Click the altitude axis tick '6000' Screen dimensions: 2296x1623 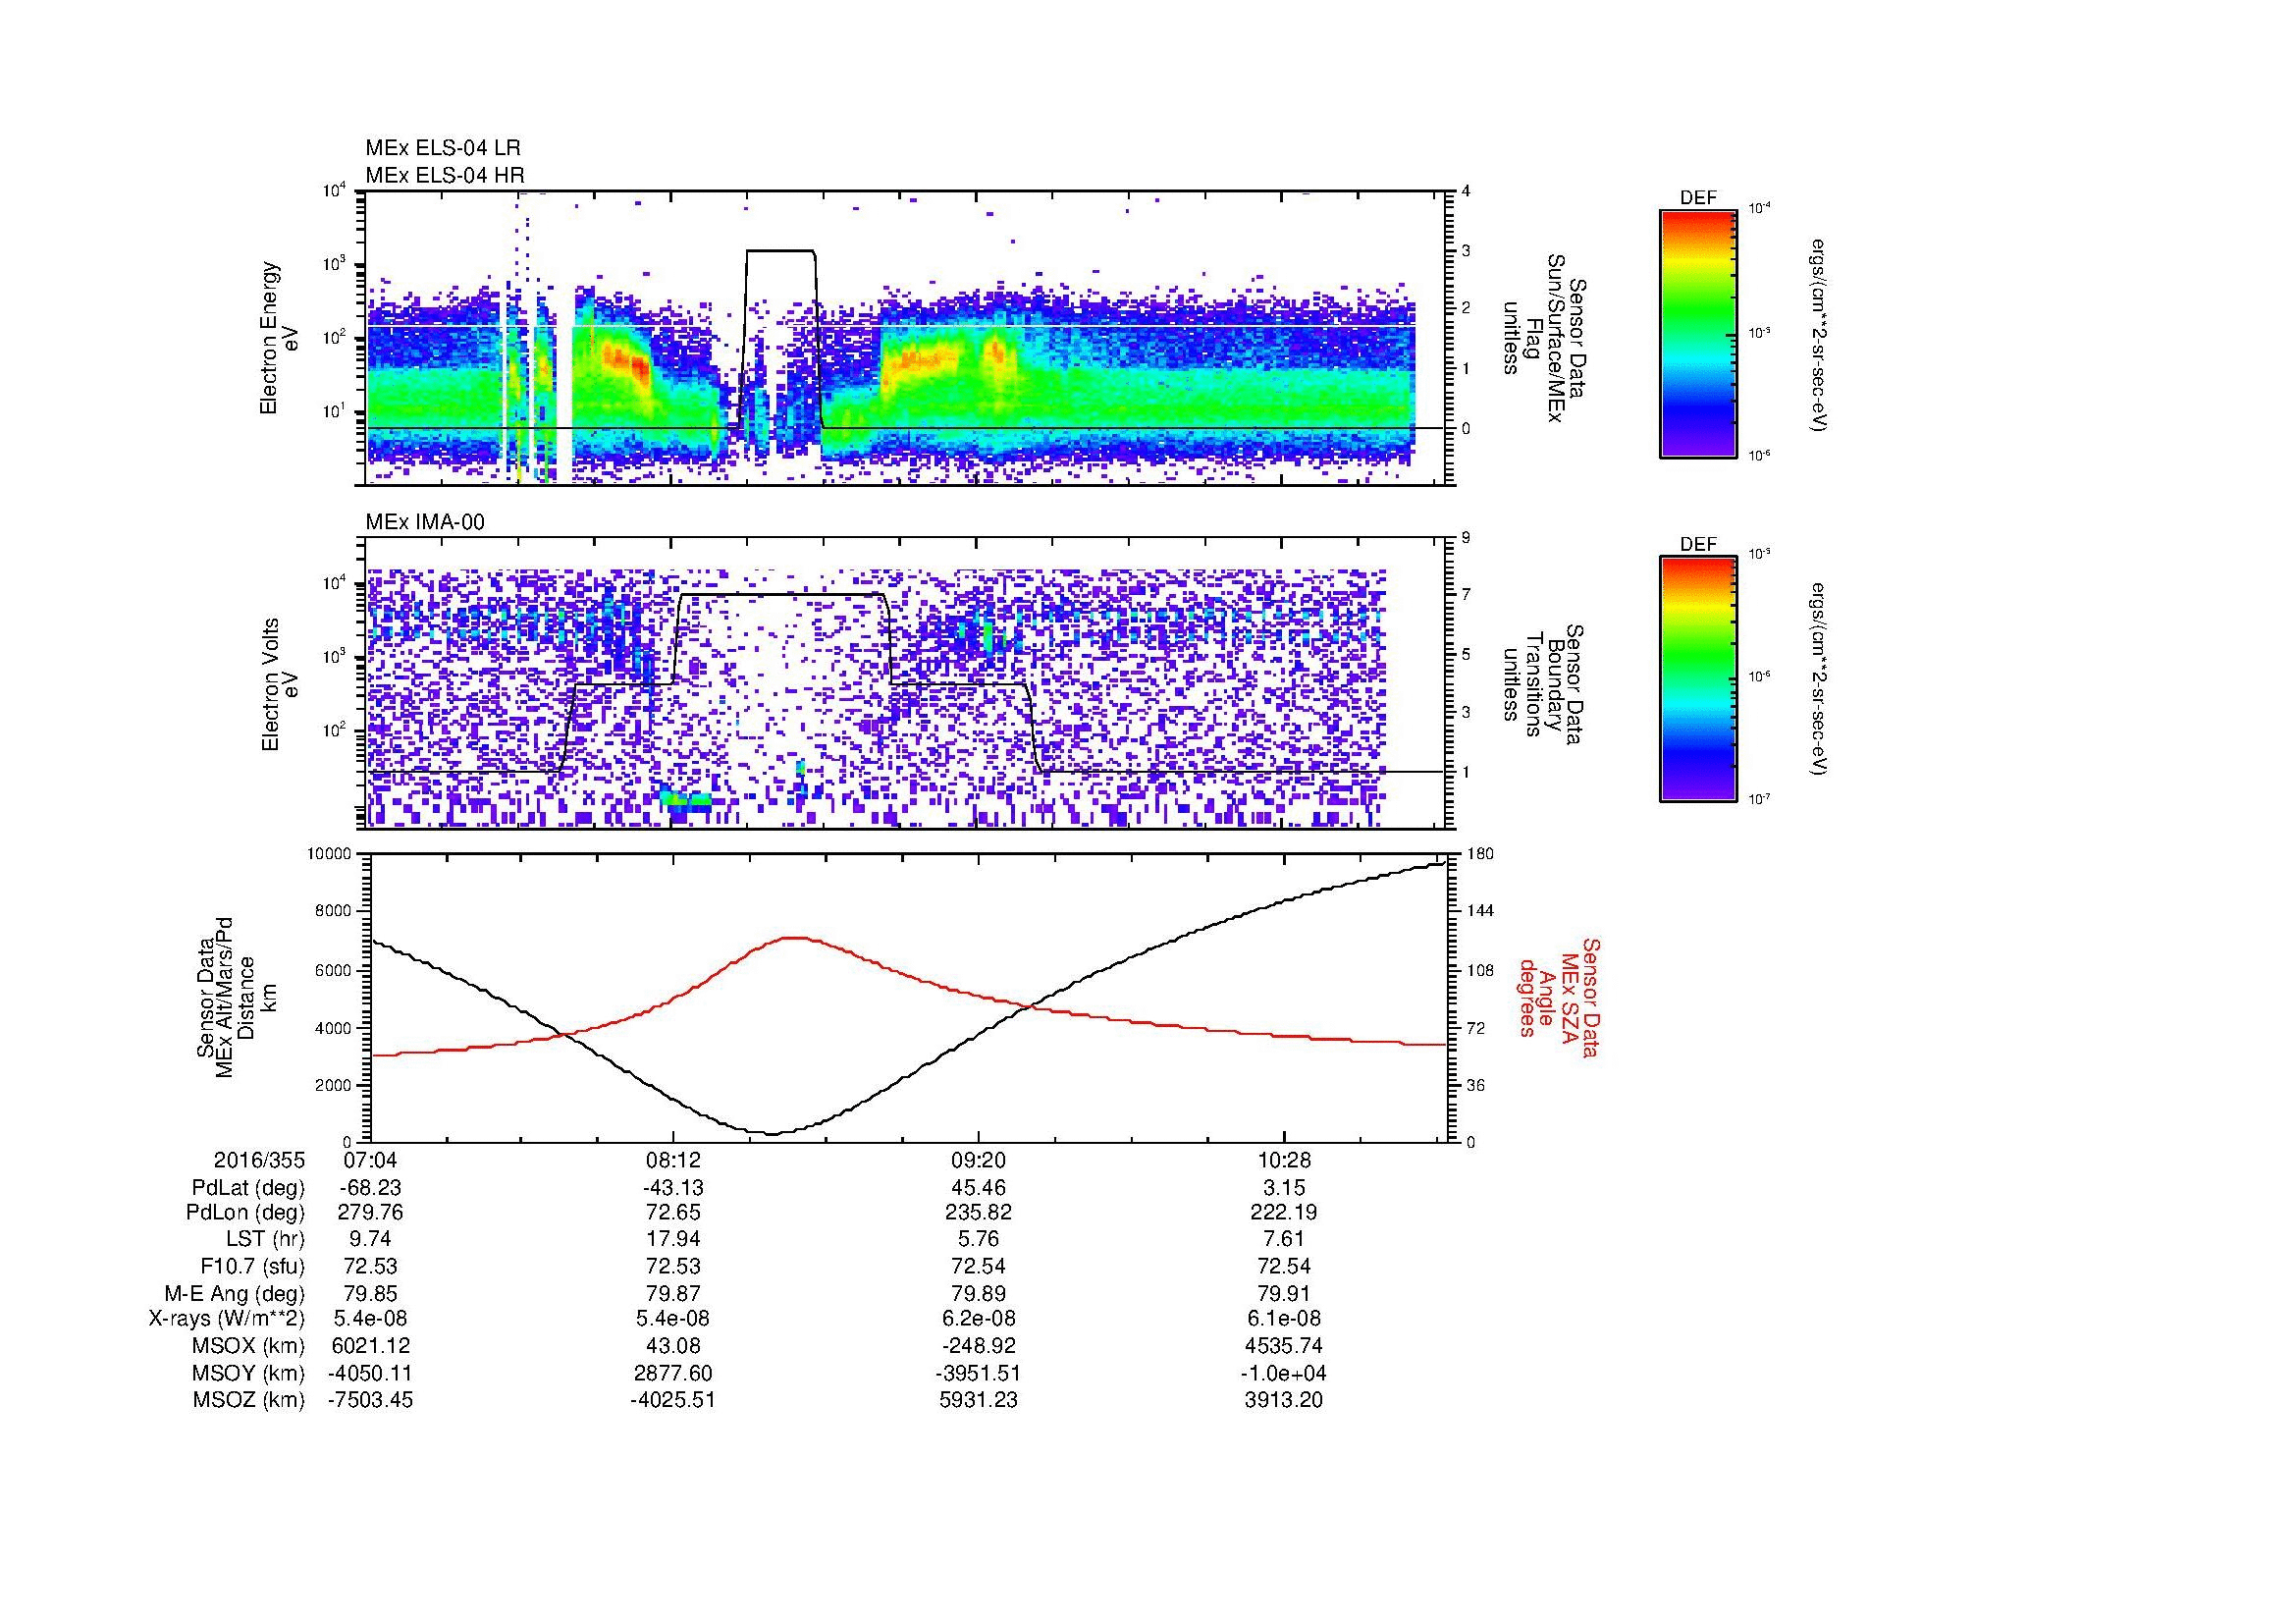click(x=333, y=970)
